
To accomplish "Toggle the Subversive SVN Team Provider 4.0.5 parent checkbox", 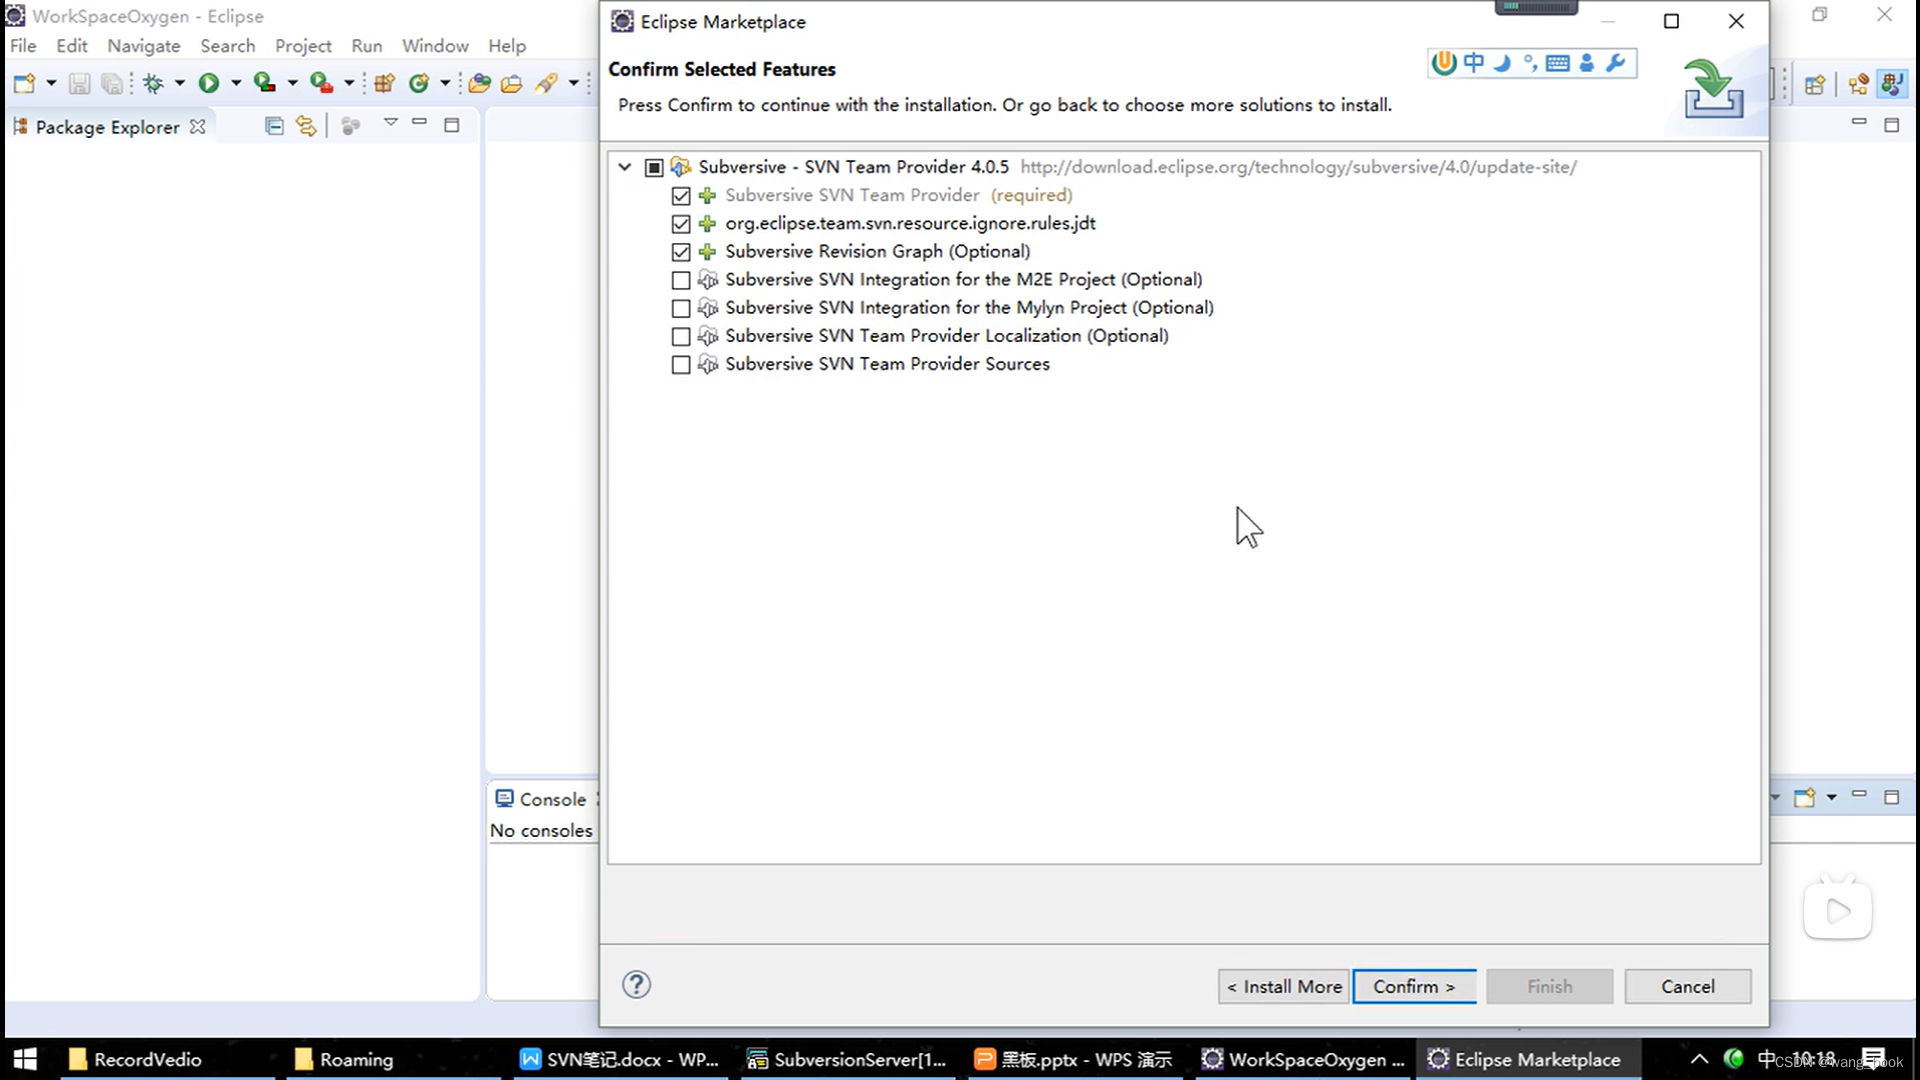I will point(654,167).
